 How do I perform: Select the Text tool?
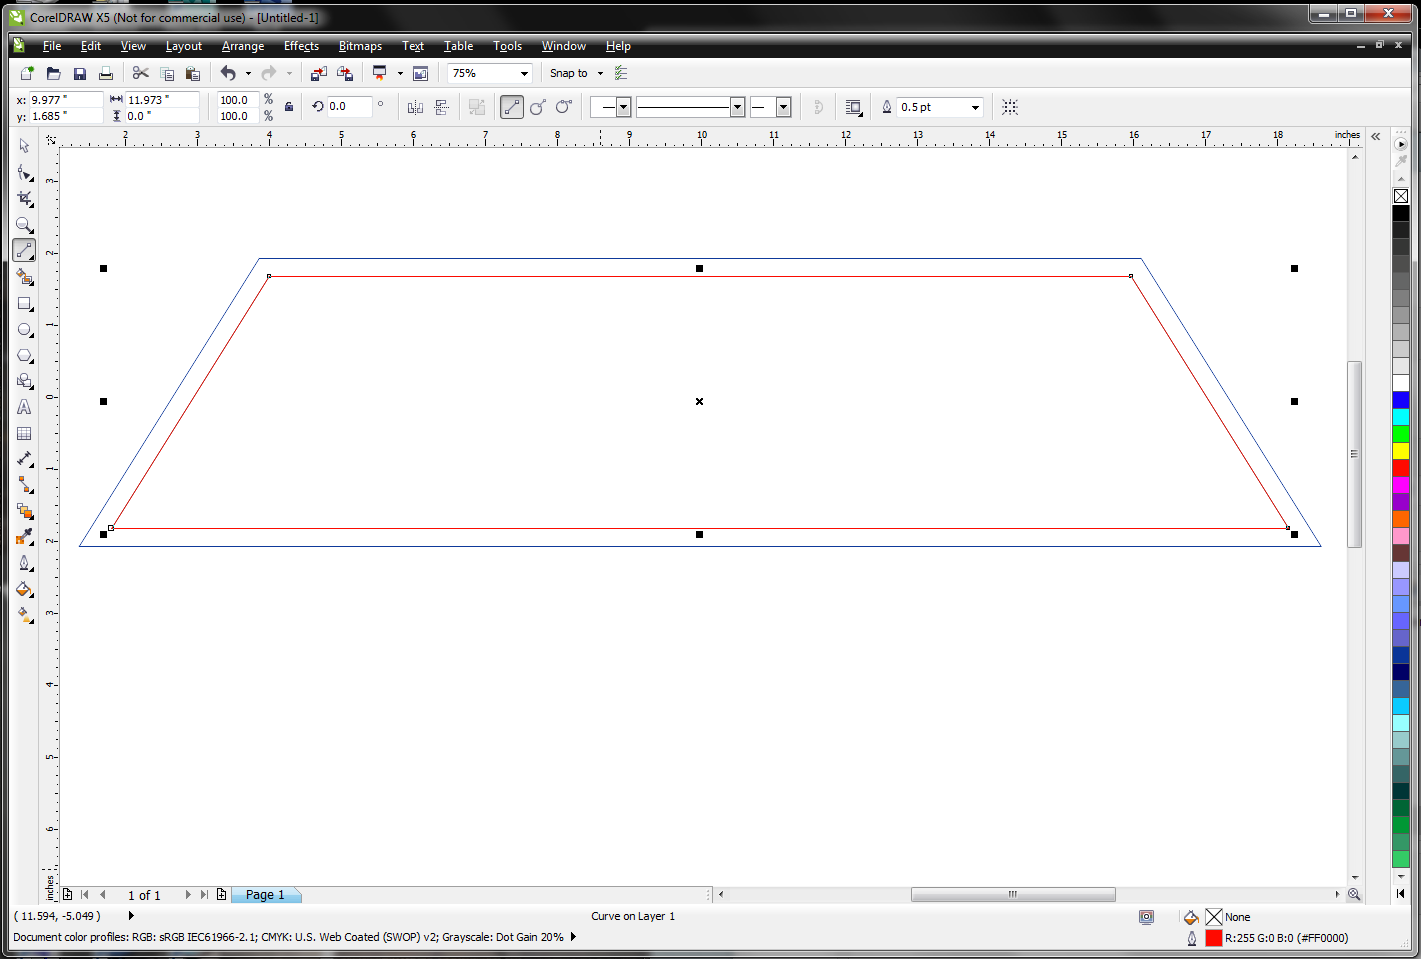pyautogui.click(x=24, y=407)
